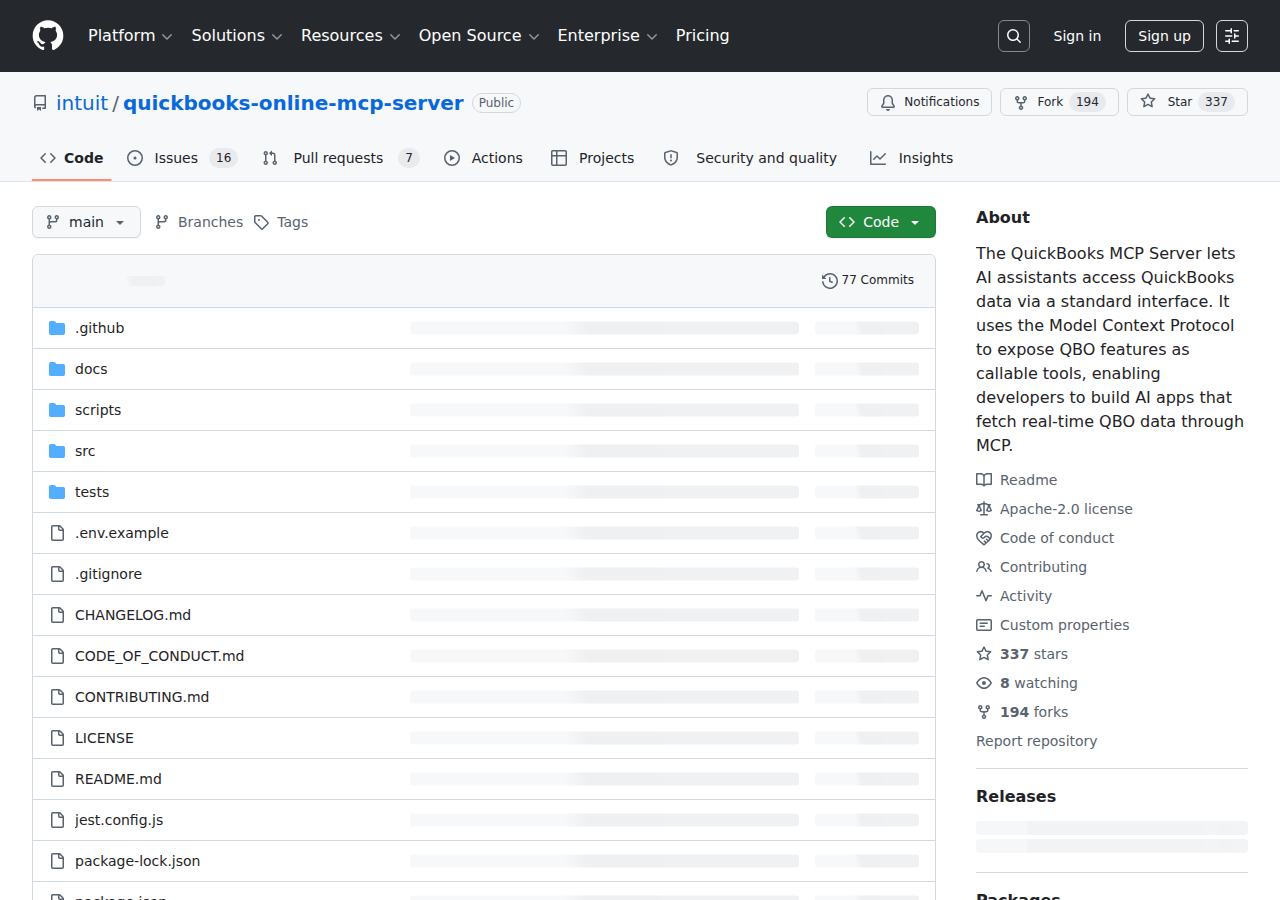Expand the Enterprise menu
Viewport: 1280px width, 900px height.
[607, 36]
